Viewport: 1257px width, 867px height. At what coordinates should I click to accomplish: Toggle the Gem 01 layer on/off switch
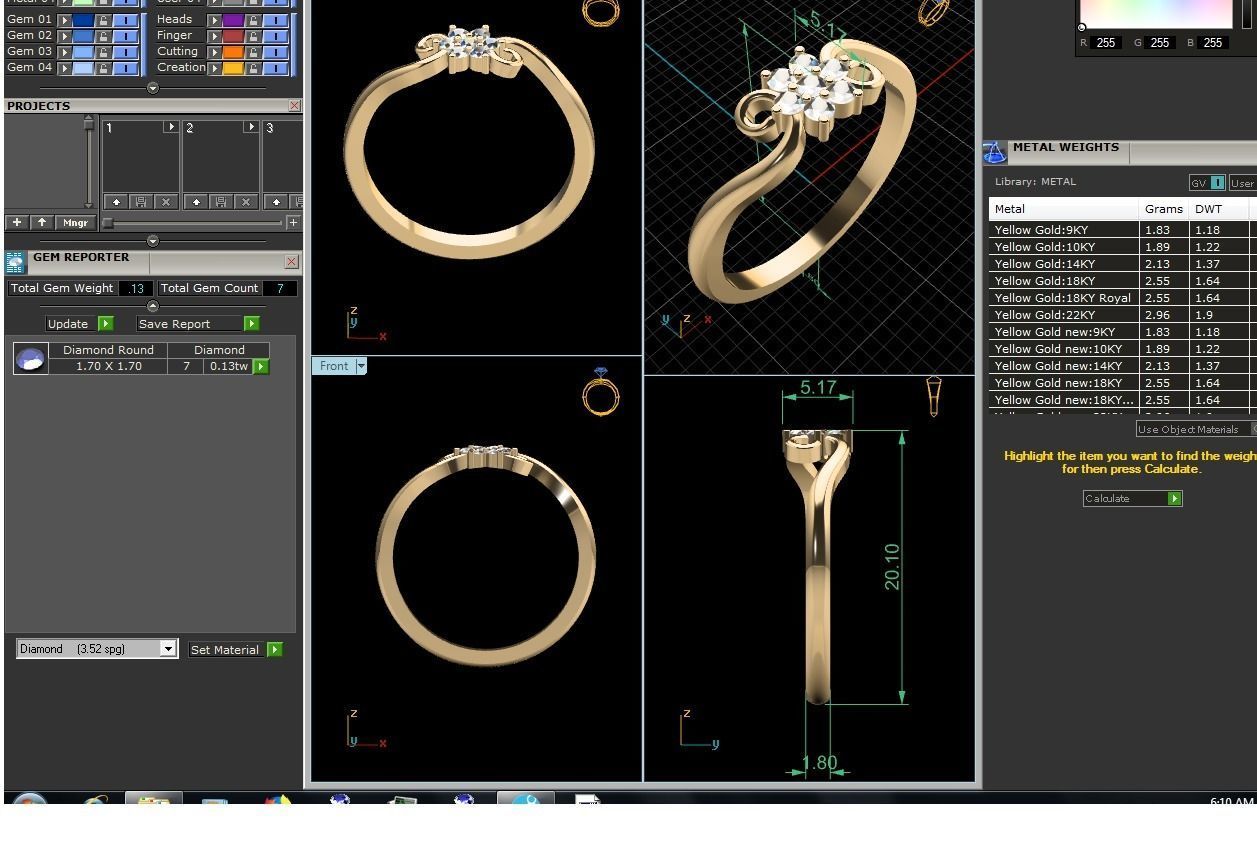(126, 20)
